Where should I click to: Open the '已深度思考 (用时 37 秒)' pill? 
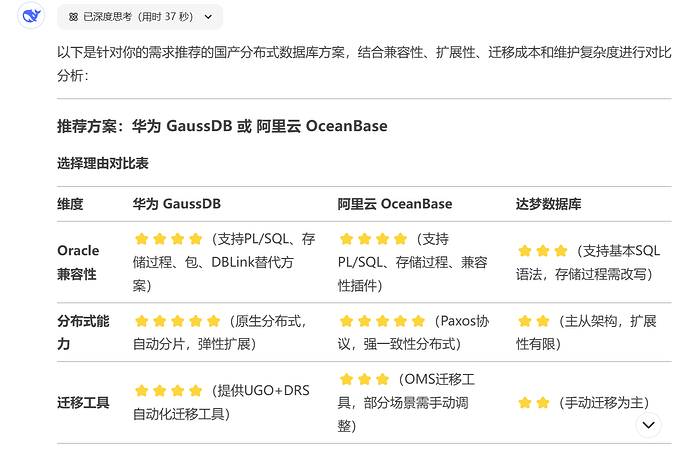(x=140, y=17)
